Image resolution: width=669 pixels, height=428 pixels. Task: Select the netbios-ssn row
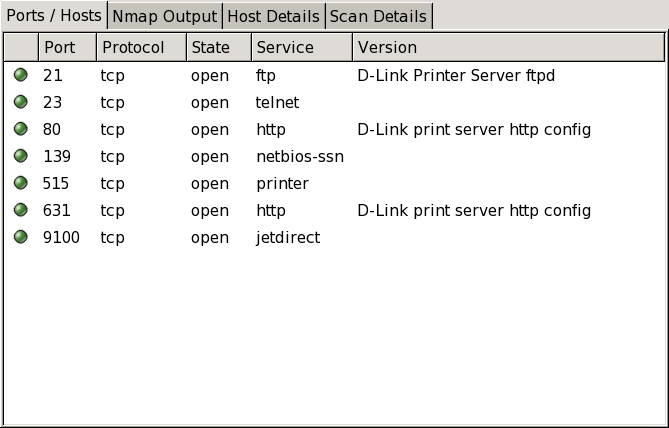tap(300, 156)
